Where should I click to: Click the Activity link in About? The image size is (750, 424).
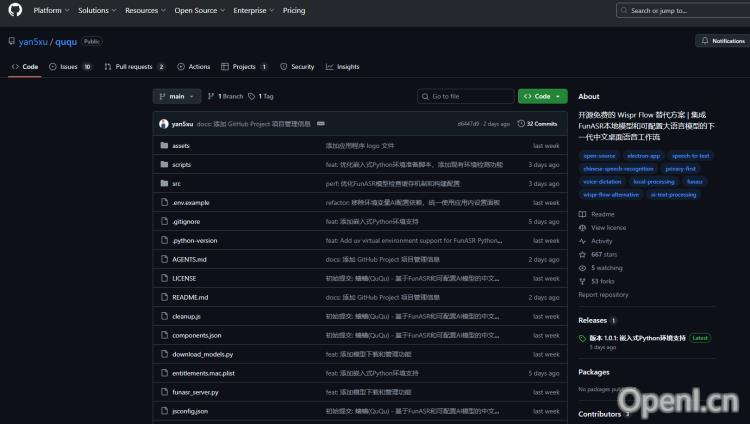click(x=601, y=241)
